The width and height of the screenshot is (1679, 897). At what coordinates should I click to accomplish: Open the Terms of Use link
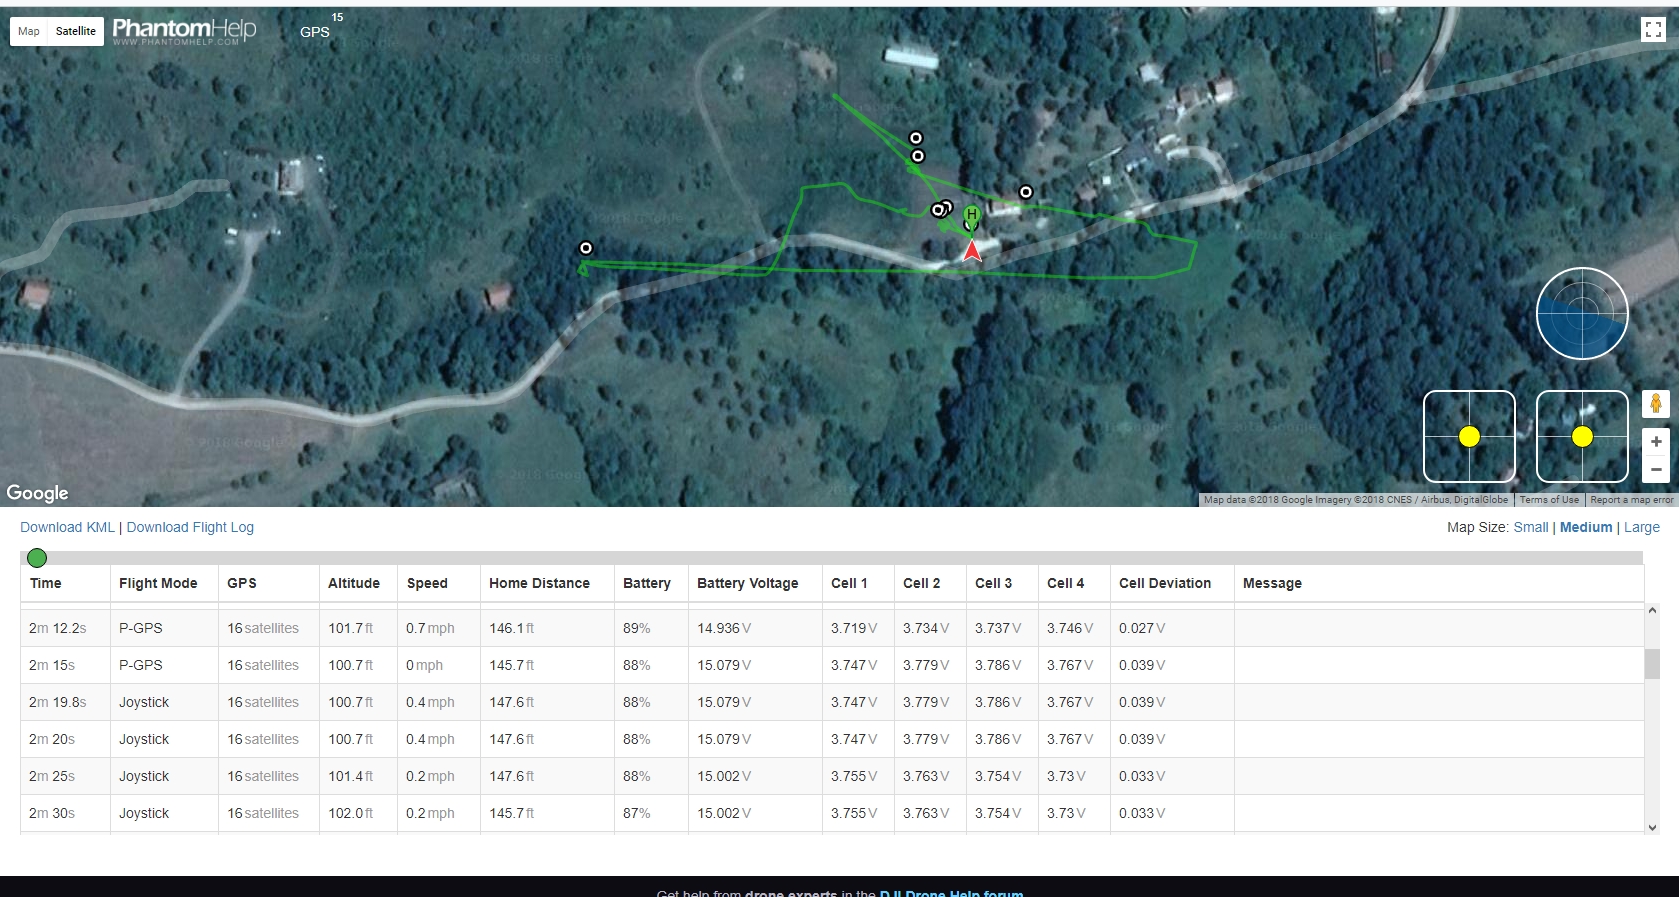pyautogui.click(x=1549, y=500)
